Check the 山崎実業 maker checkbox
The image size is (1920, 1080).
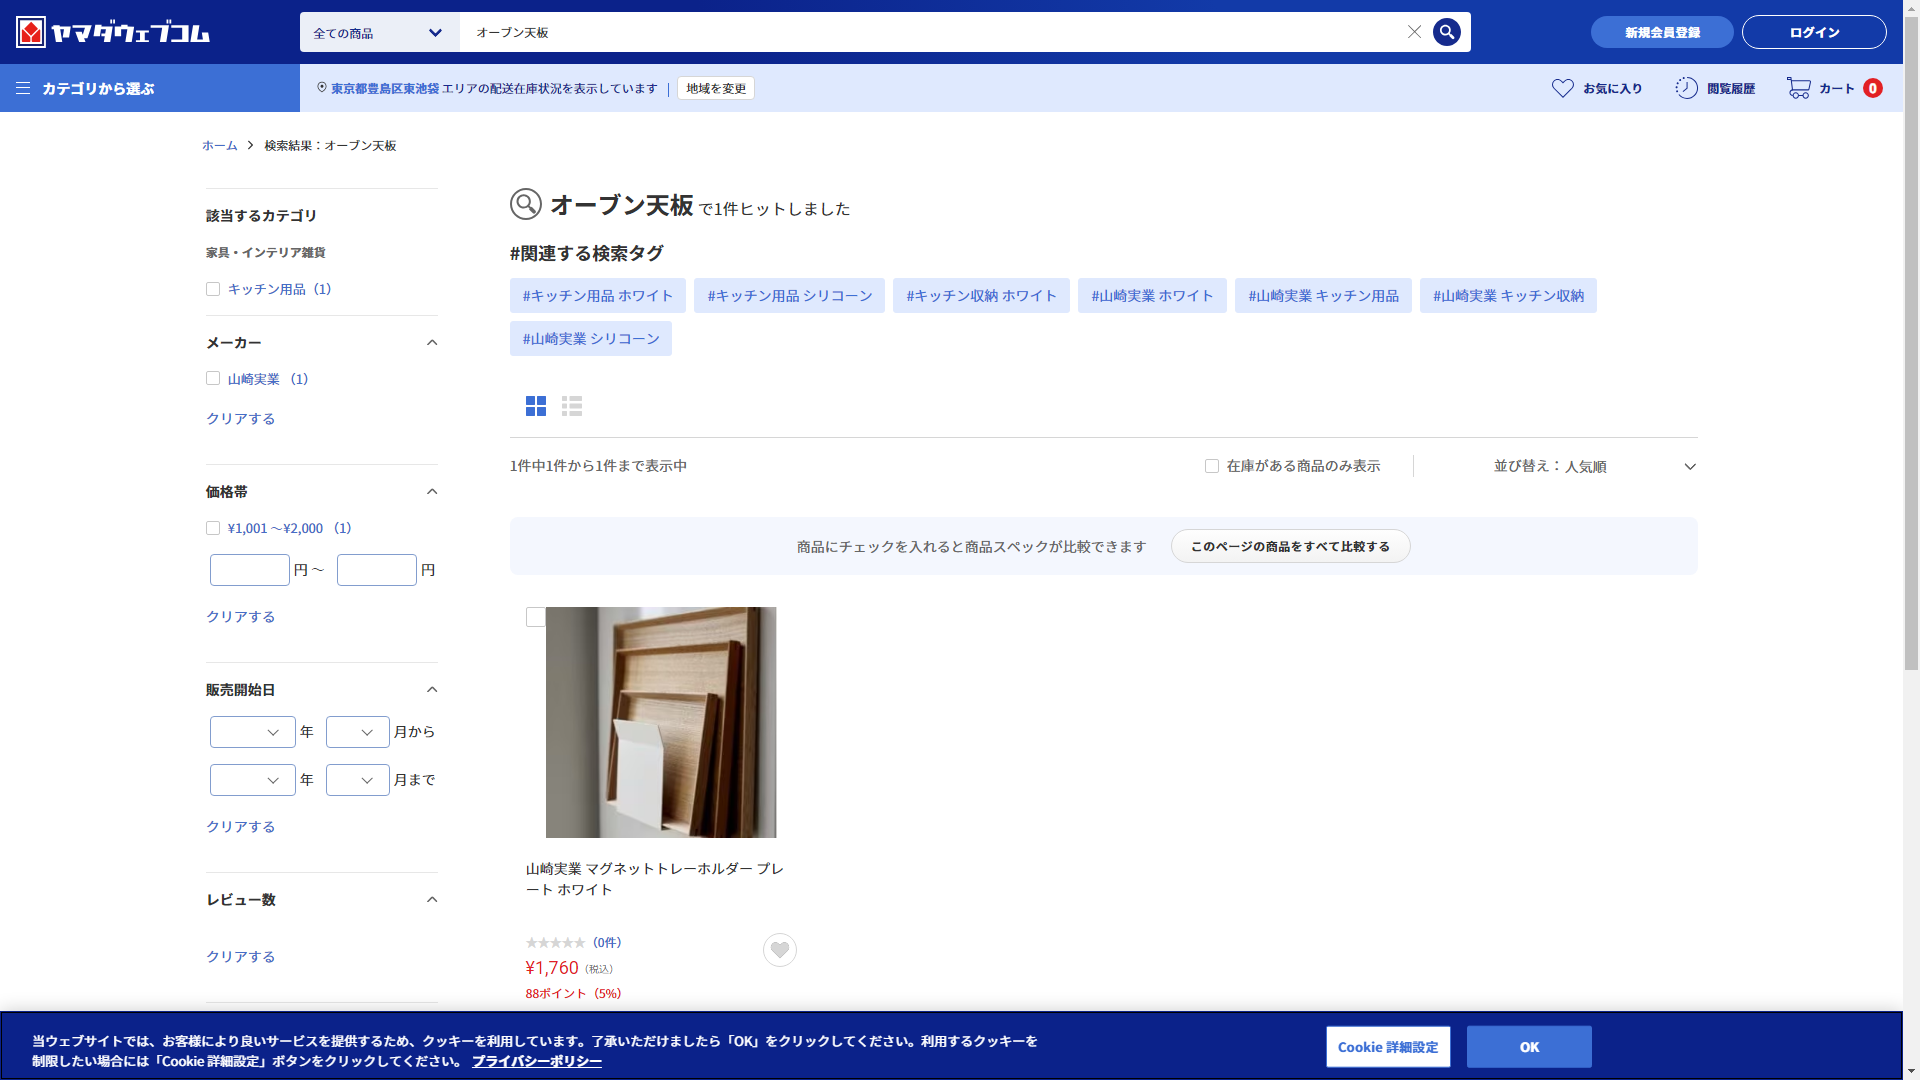click(213, 378)
